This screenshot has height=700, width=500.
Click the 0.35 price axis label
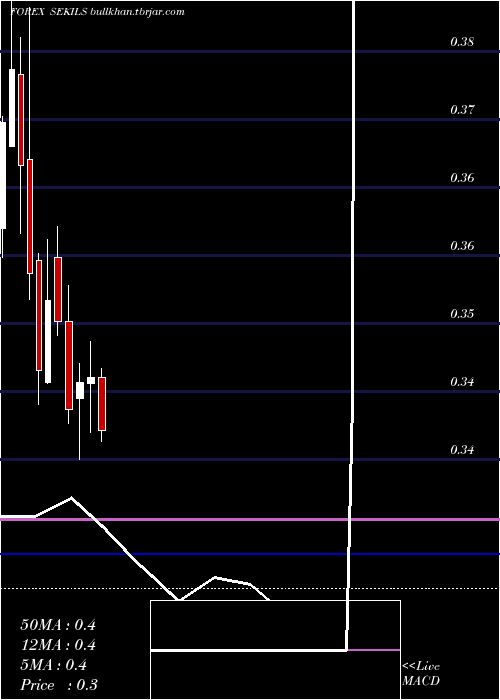pyautogui.click(x=462, y=313)
